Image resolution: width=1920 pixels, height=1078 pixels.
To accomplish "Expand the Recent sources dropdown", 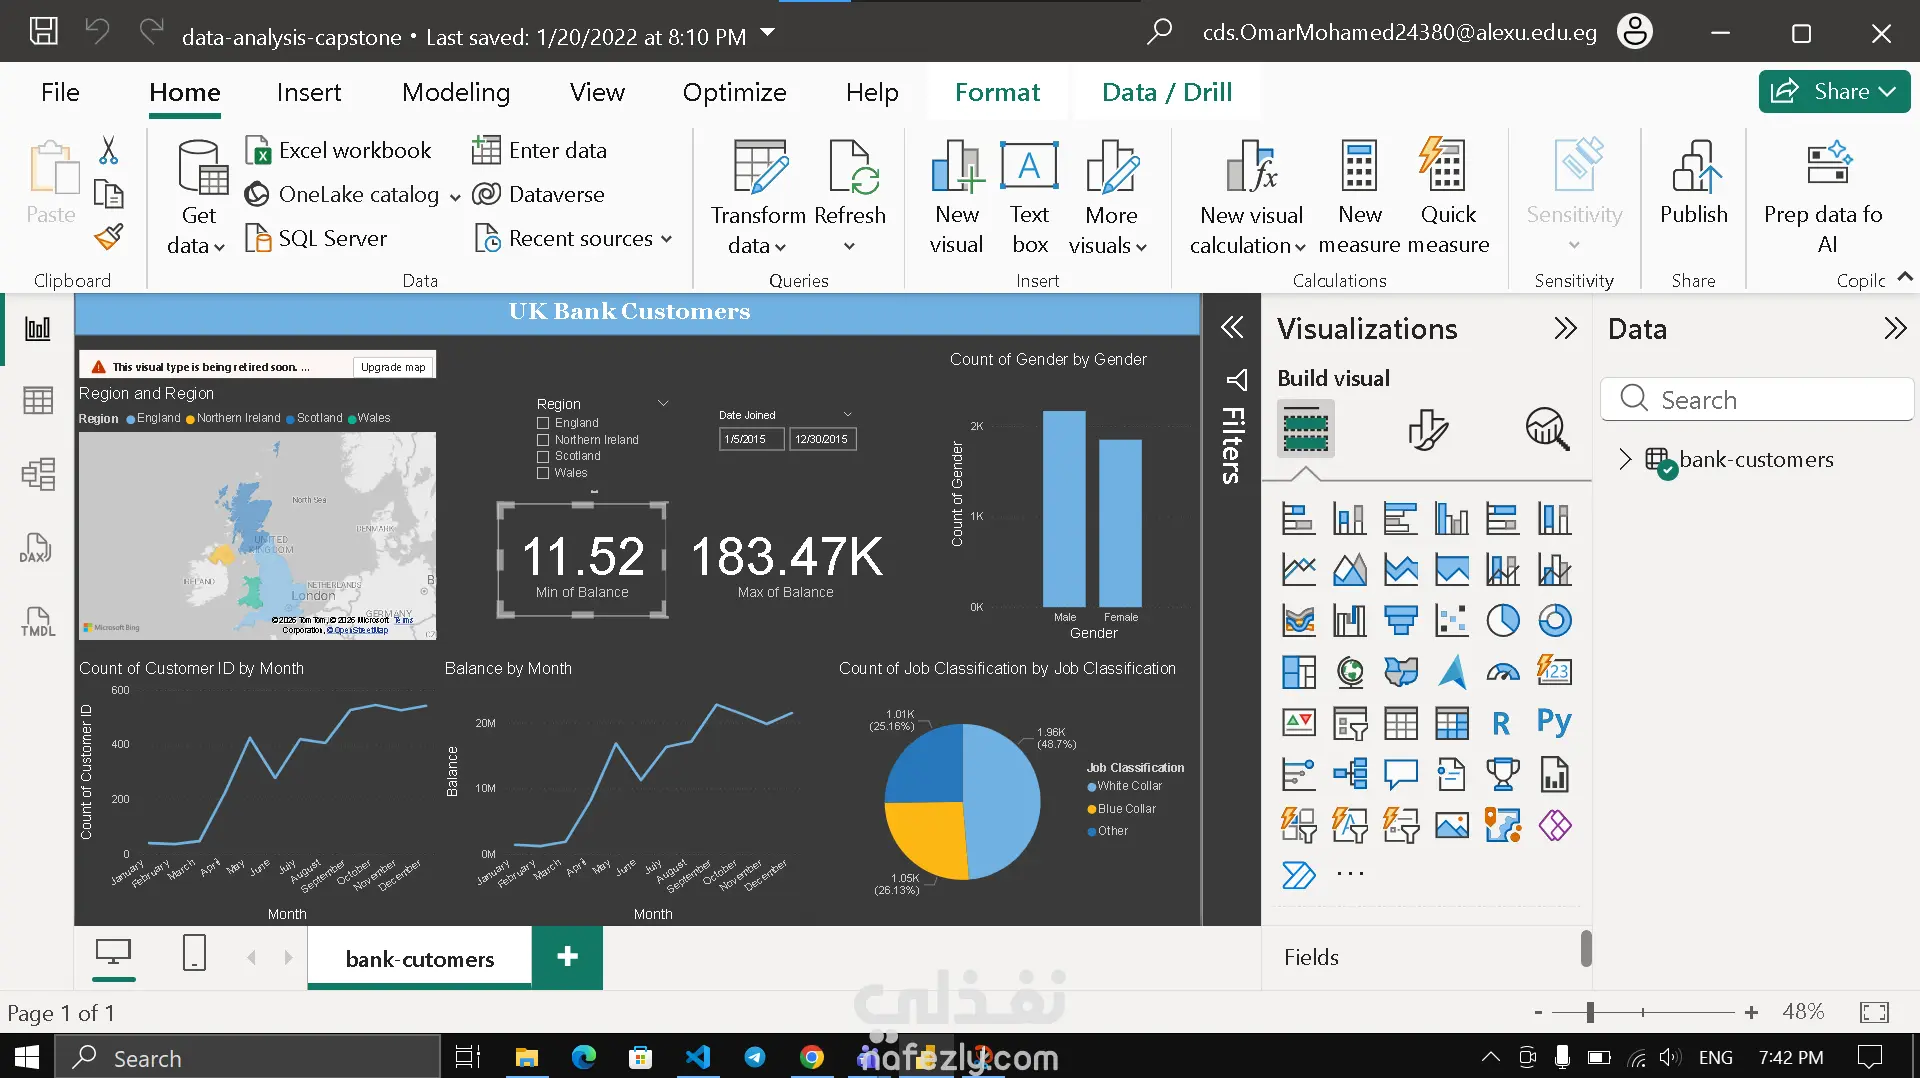I will (x=666, y=239).
